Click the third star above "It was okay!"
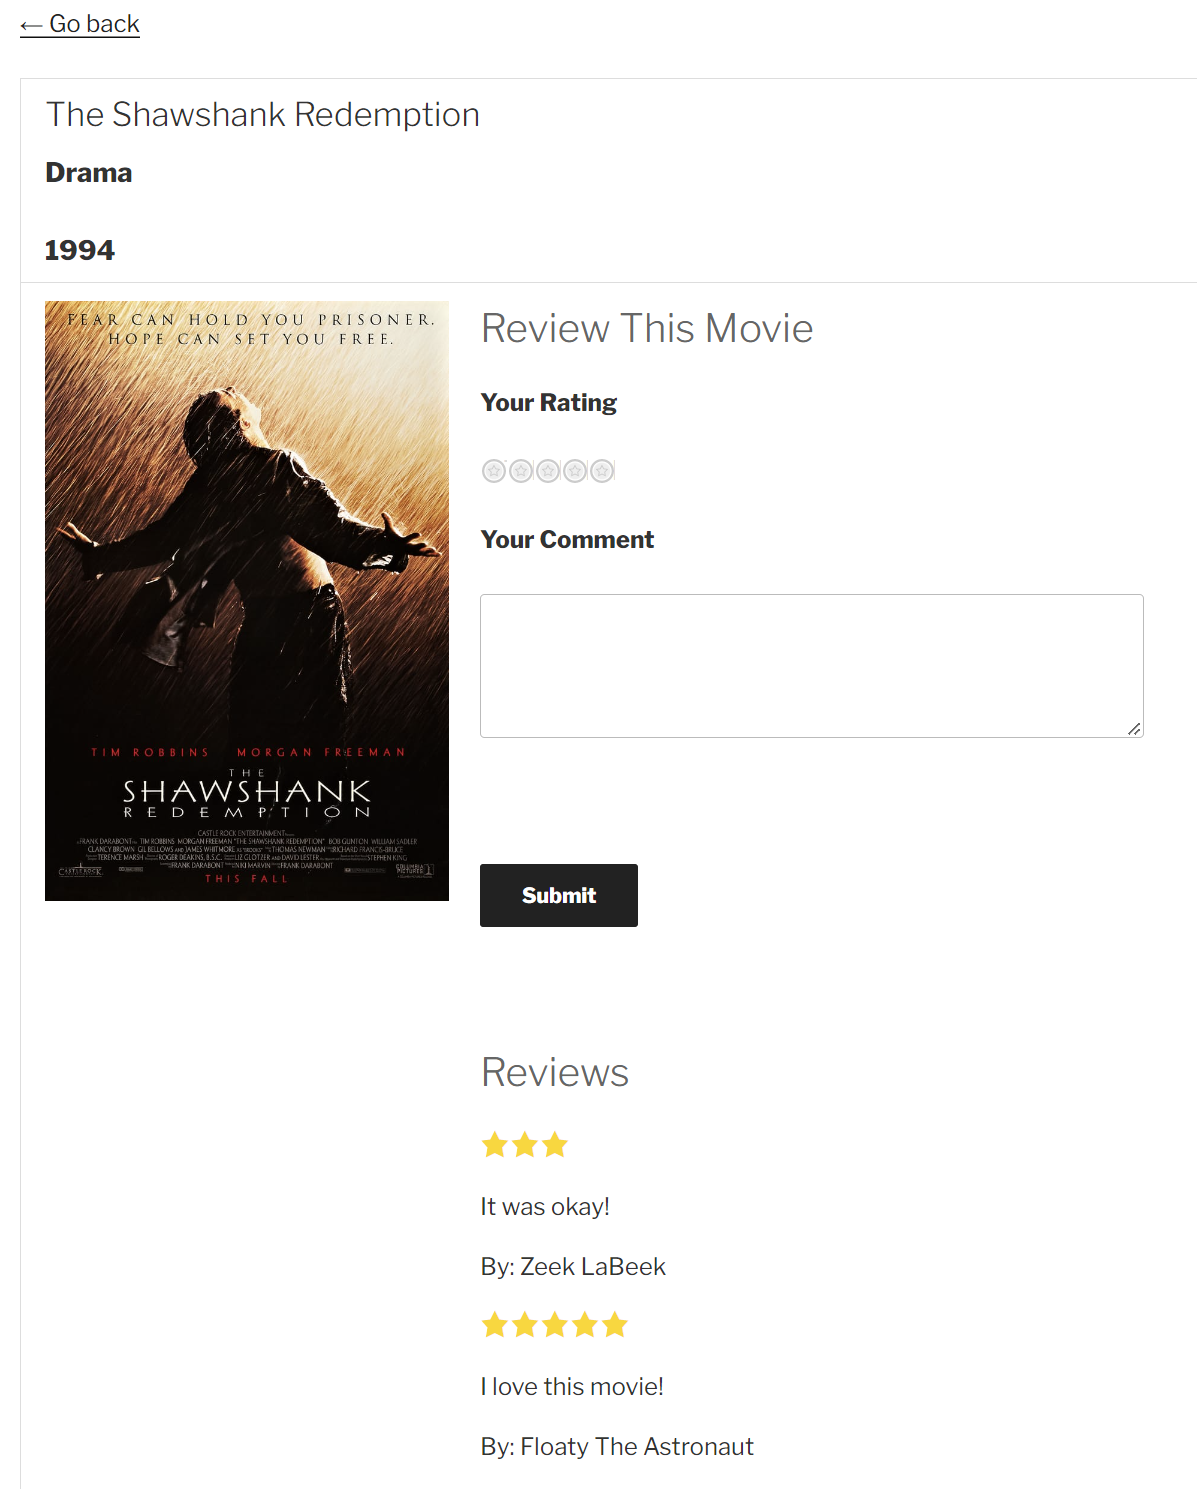1197x1489 pixels. (x=555, y=1145)
